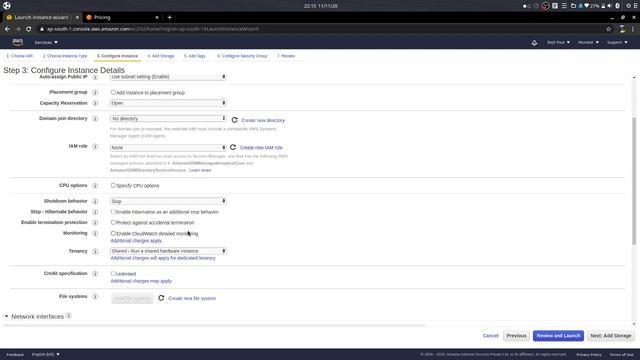The width and height of the screenshot is (640, 360).
Task: Click info icon beside Monitoring
Action: (95, 233)
